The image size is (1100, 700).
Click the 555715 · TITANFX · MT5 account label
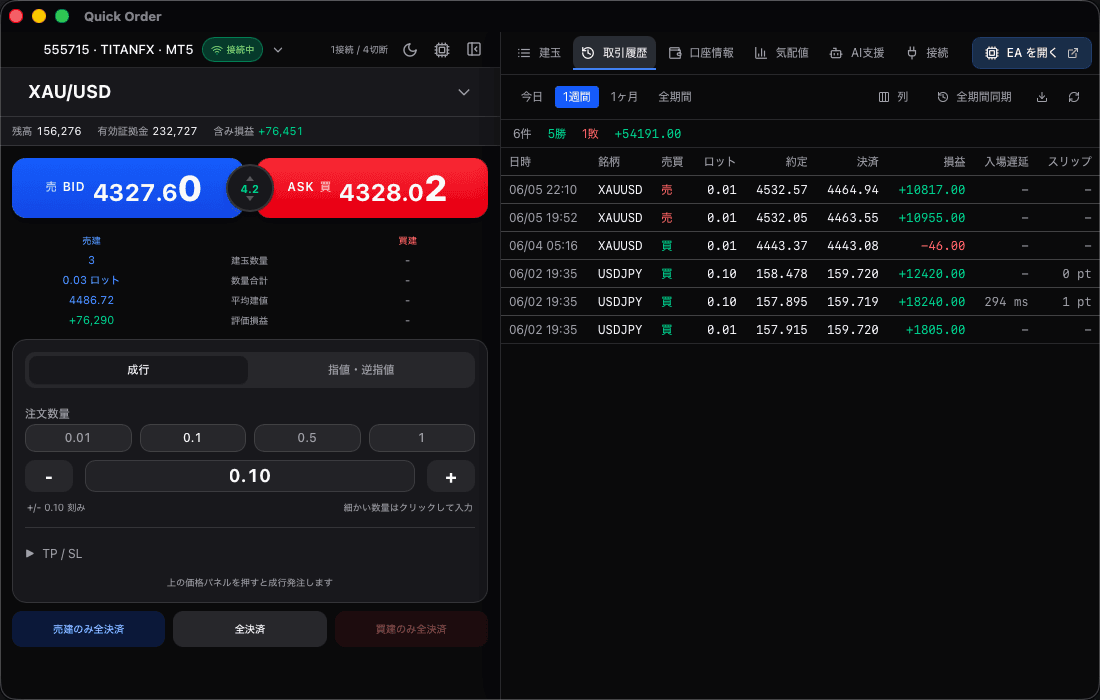coord(118,50)
